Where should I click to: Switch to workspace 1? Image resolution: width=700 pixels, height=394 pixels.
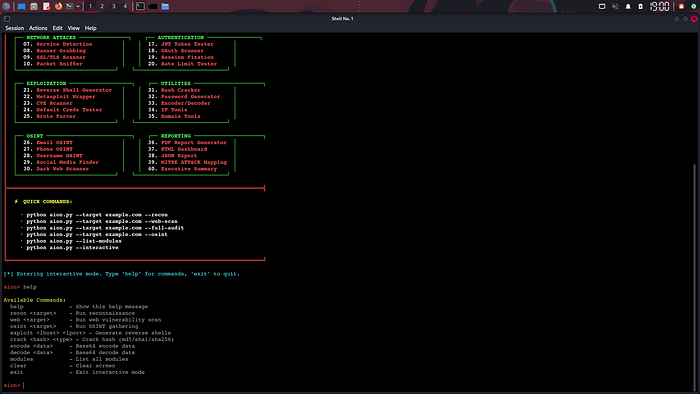[90, 6]
